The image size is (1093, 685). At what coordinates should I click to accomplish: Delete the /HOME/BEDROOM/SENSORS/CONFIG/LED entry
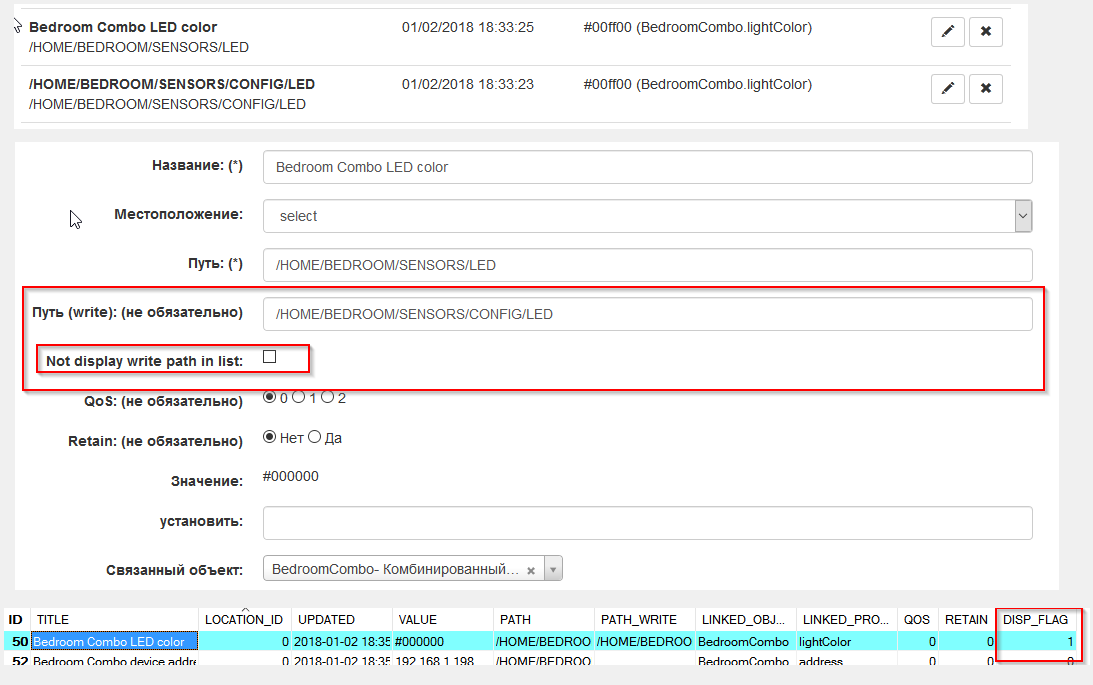point(985,89)
